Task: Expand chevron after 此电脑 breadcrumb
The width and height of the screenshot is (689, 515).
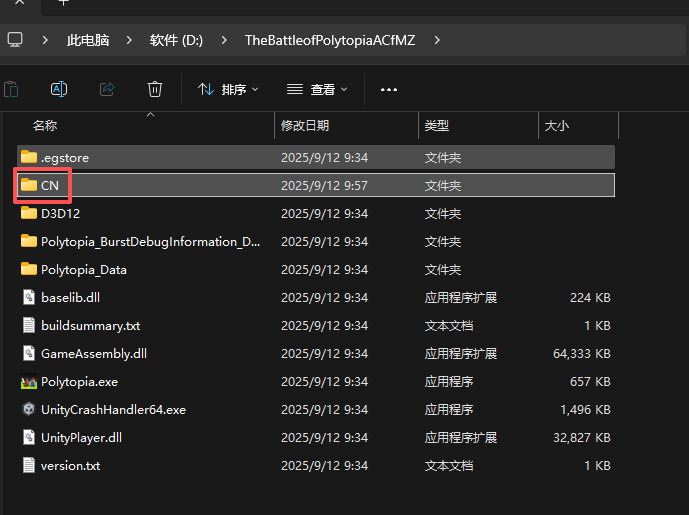Action: coord(129,40)
